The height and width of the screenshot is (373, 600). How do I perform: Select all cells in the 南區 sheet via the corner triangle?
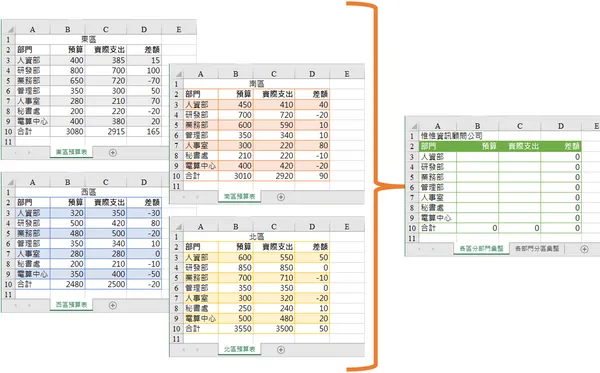click(178, 74)
